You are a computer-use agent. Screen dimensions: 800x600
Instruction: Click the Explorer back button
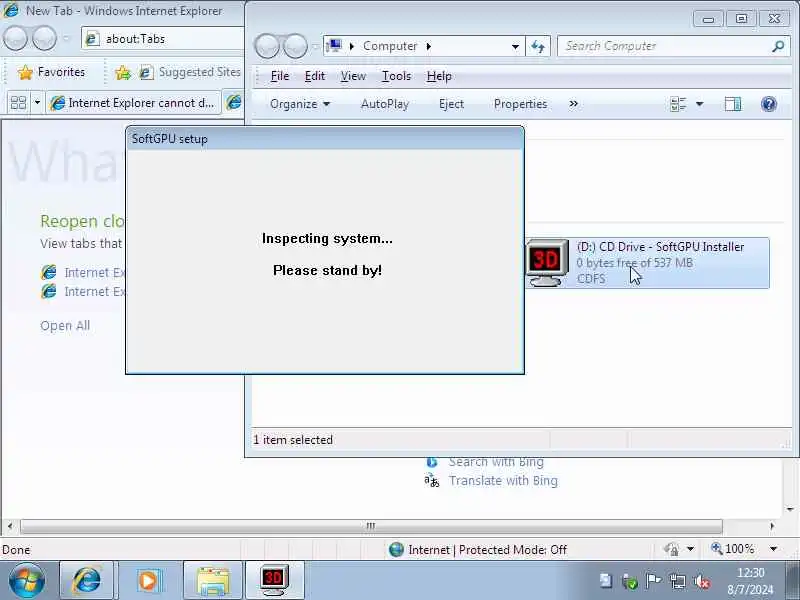click(267, 46)
